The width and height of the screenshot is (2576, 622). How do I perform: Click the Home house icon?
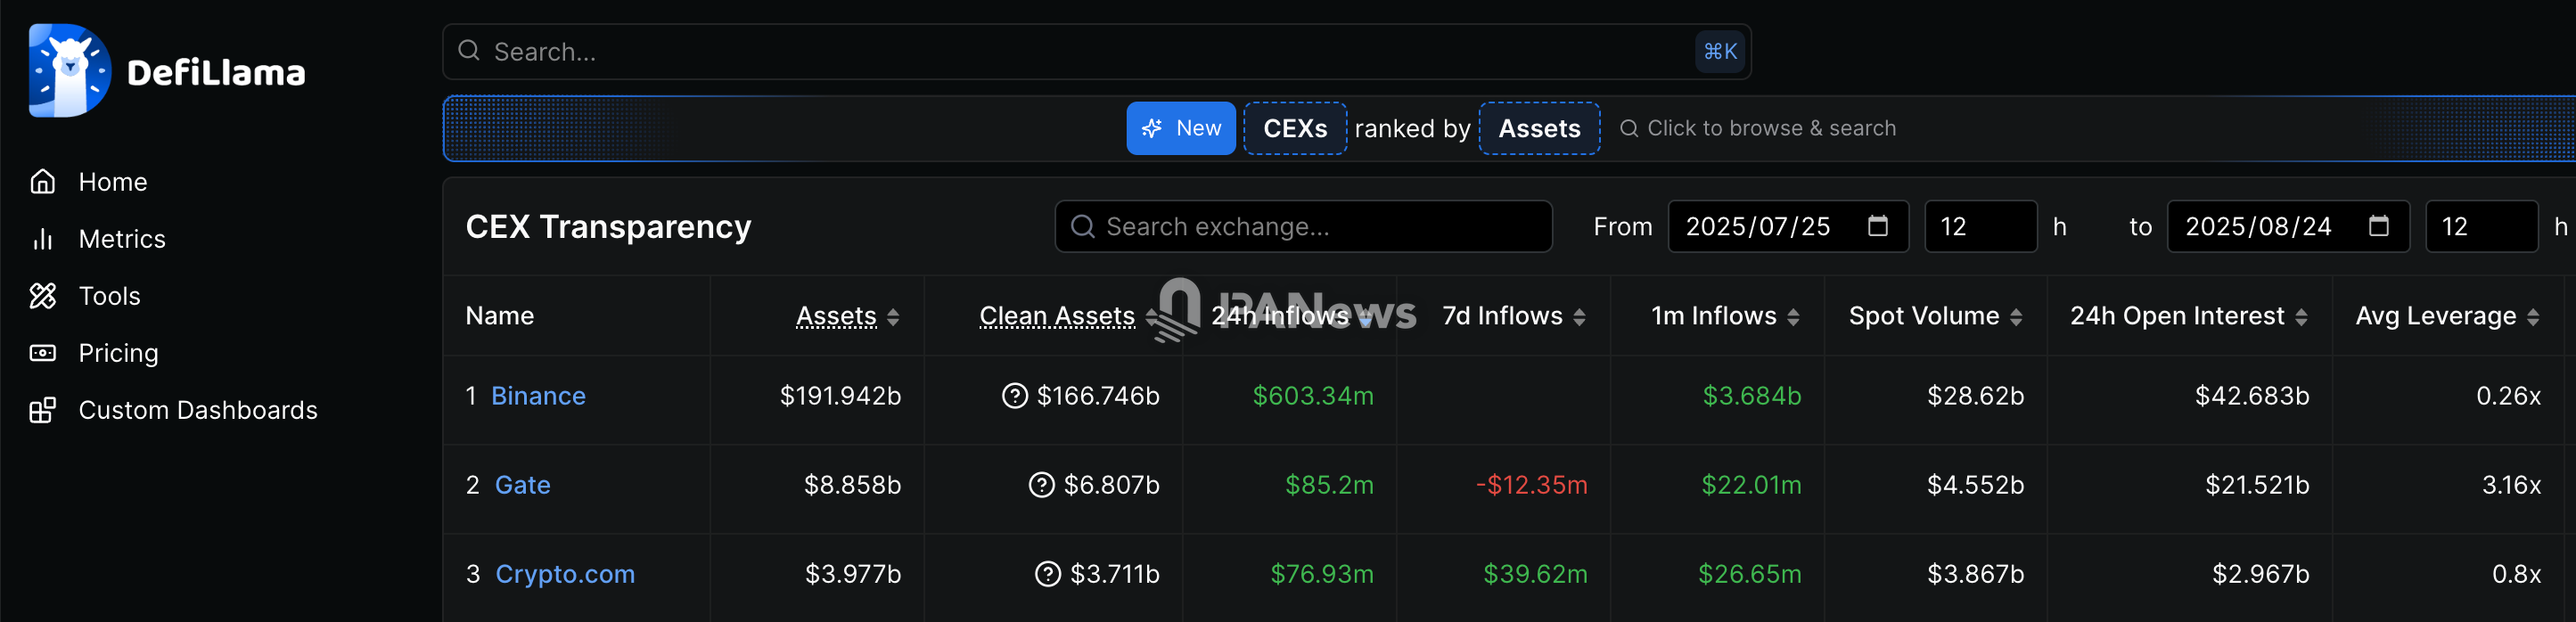(x=42, y=182)
